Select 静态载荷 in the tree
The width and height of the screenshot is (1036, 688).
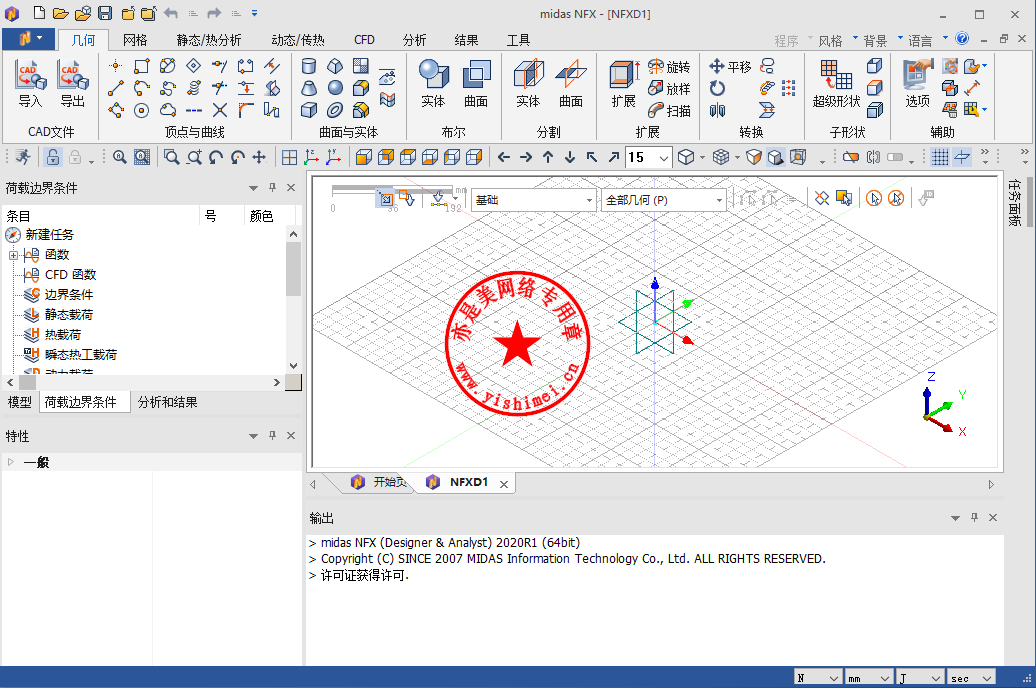(x=69, y=315)
